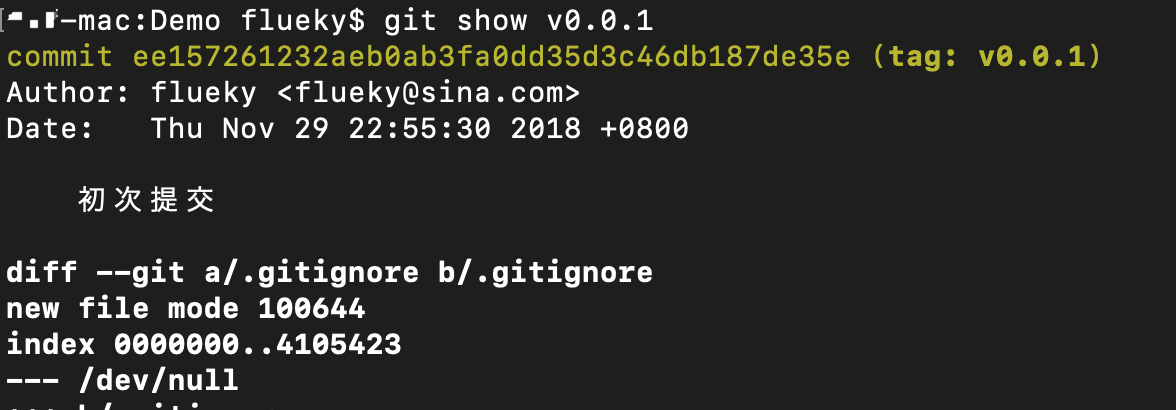Click the file mode number 100644
1176x410 pixels.
pyautogui.click(x=311, y=308)
